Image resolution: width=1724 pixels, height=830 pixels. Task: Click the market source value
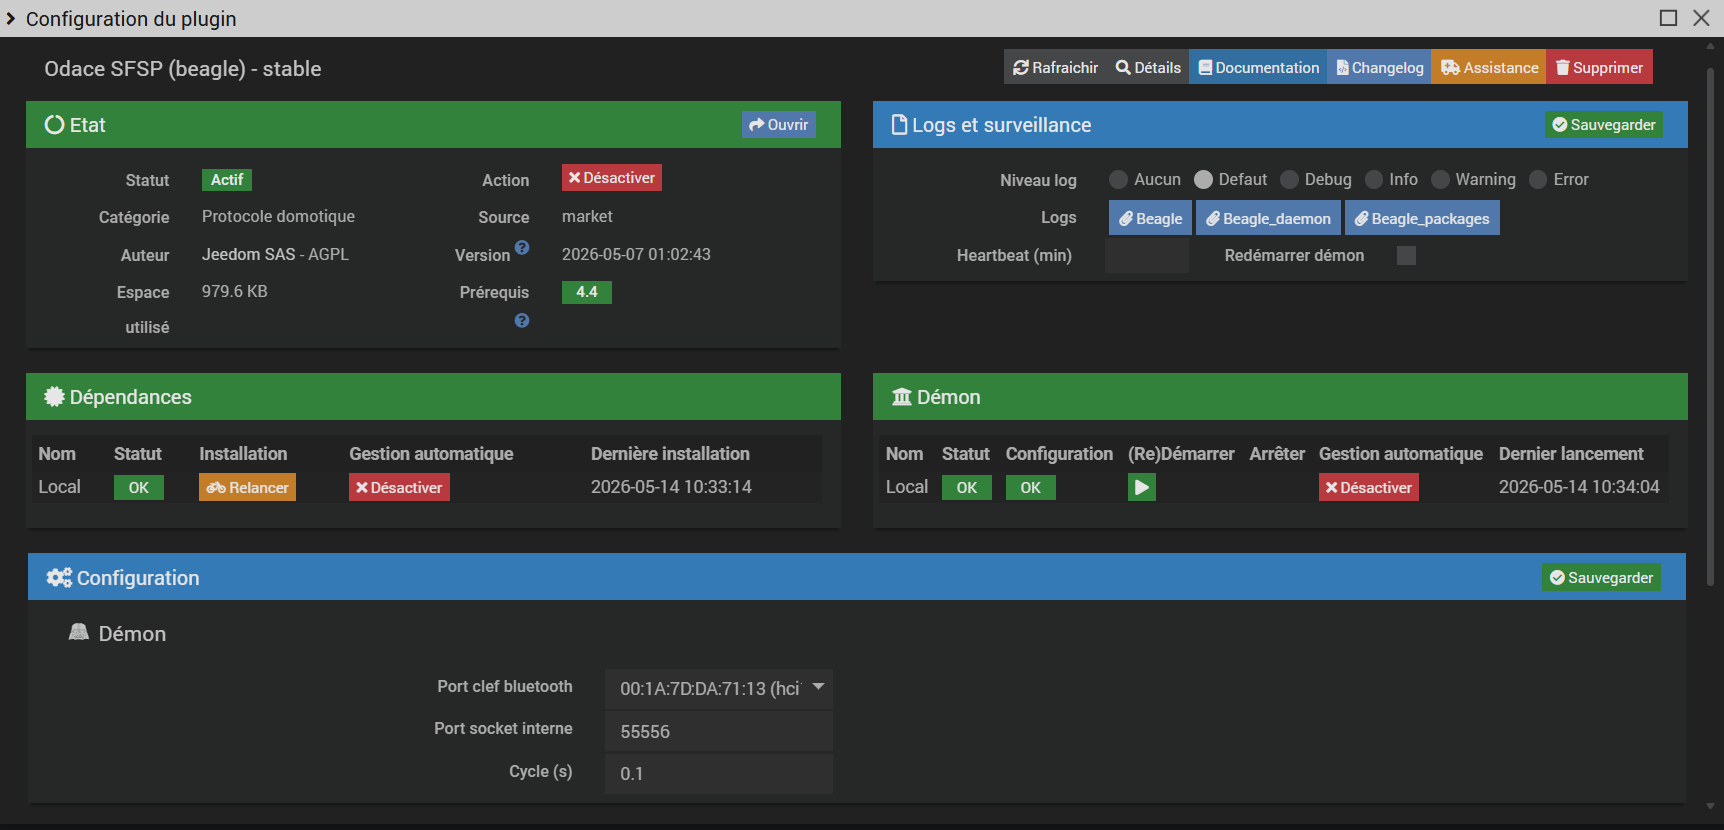click(x=587, y=217)
